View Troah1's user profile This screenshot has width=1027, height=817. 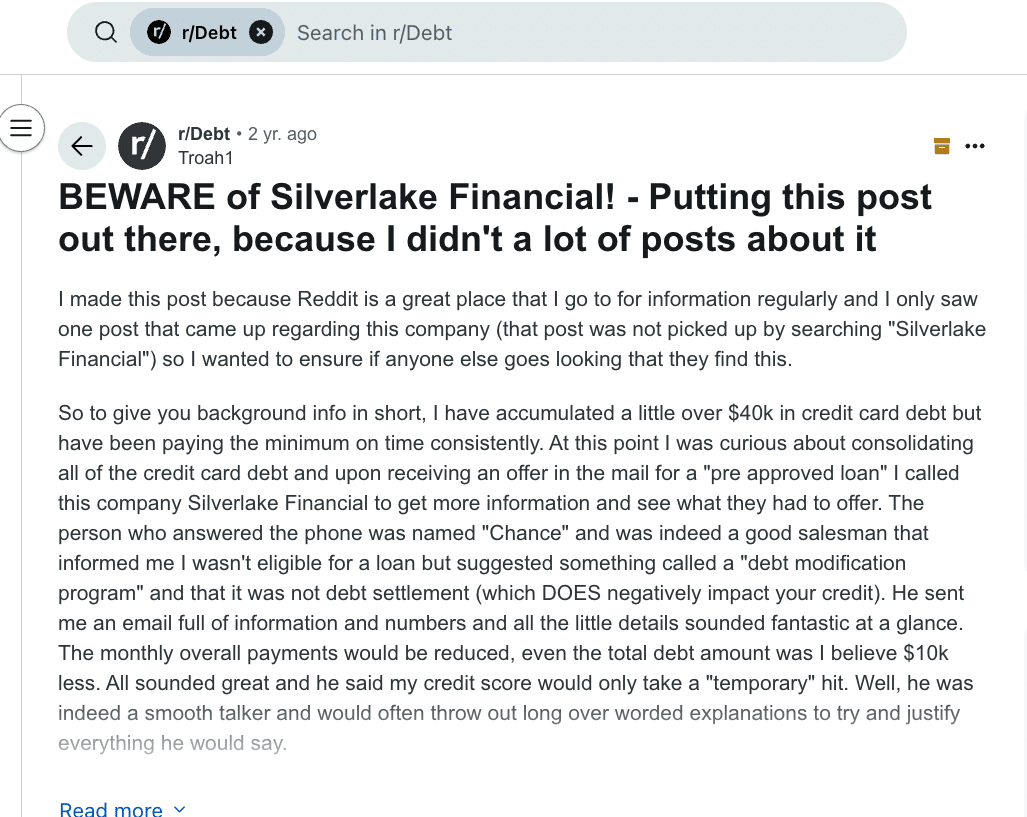[206, 157]
